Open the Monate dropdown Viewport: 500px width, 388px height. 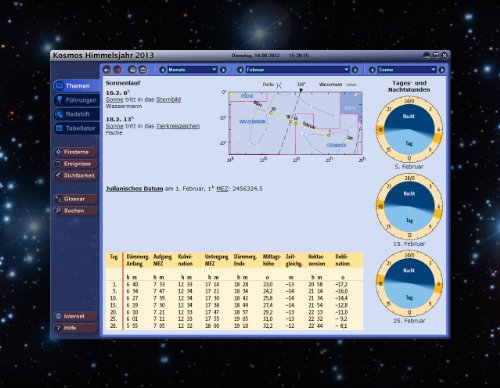(x=192, y=70)
